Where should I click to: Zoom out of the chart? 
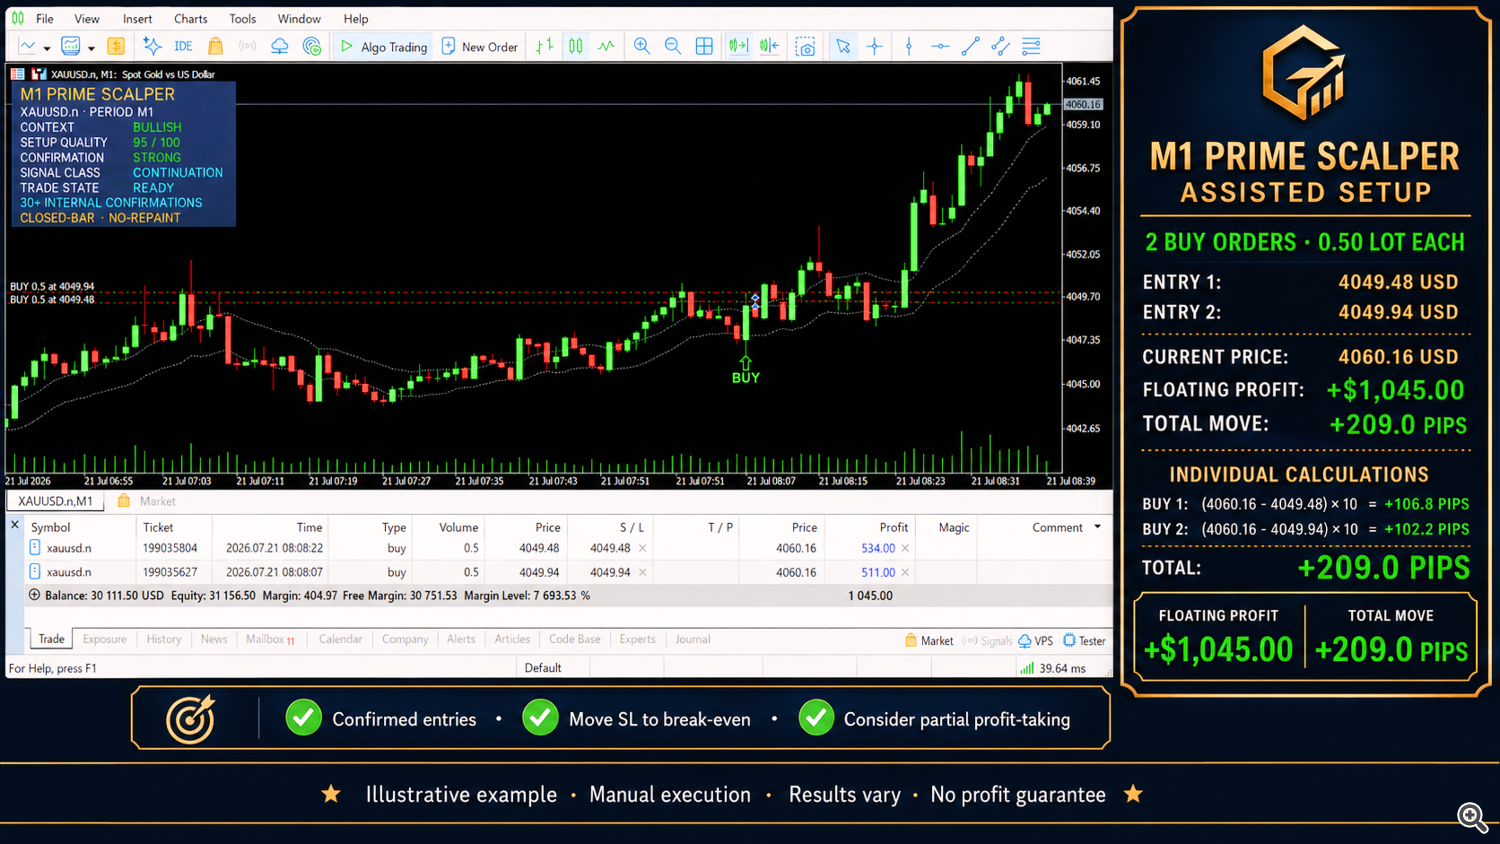[x=673, y=46]
